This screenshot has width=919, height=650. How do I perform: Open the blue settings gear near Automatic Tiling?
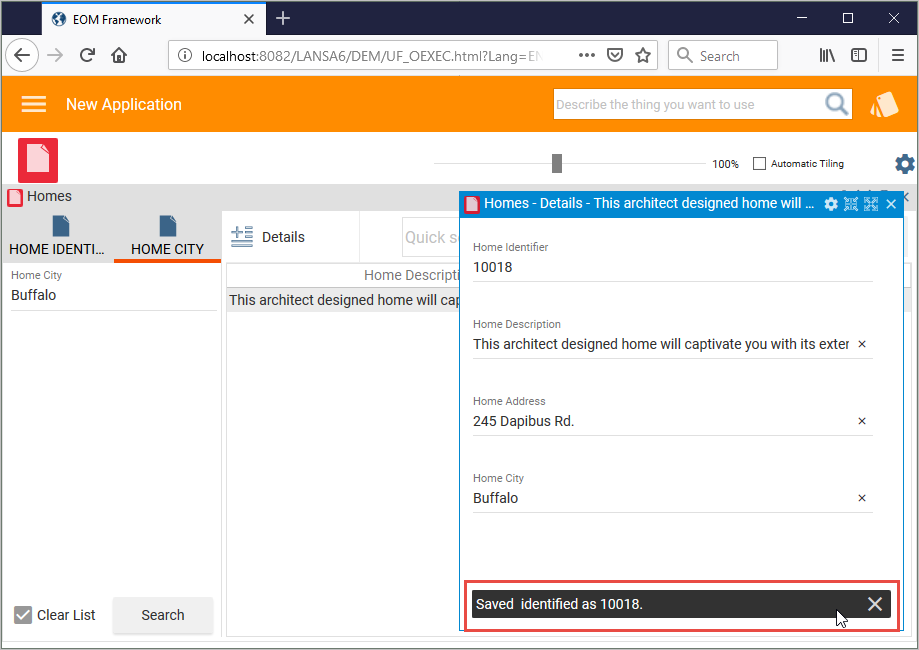(904, 164)
